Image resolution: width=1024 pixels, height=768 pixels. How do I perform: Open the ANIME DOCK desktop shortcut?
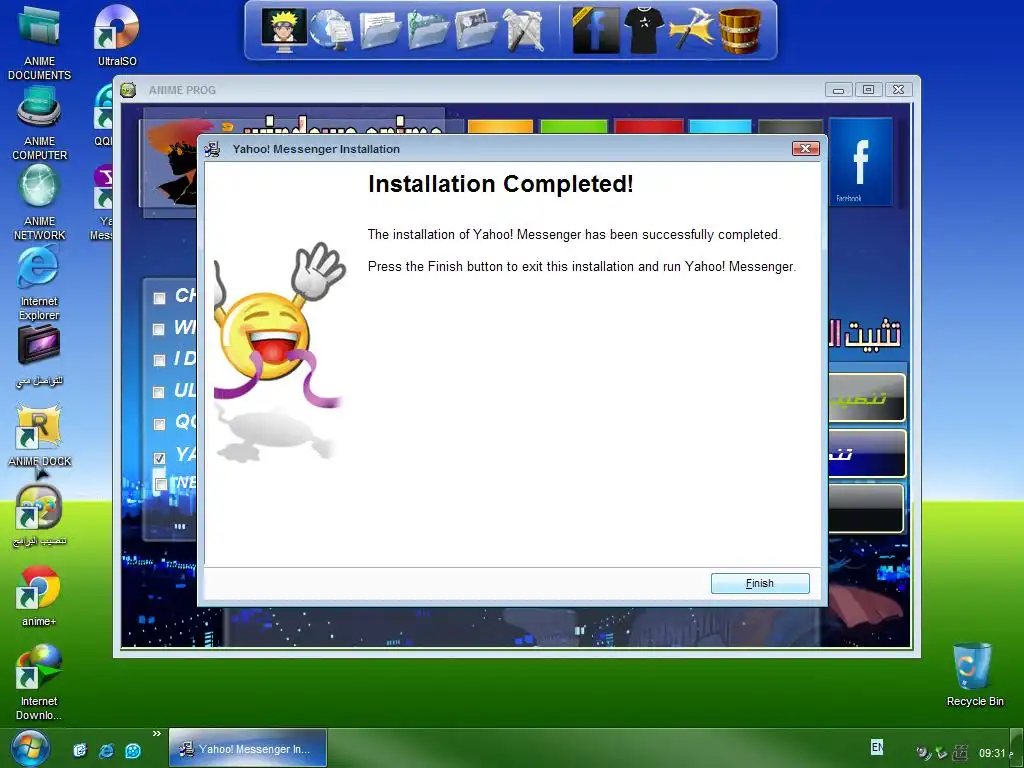(x=39, y=436)
